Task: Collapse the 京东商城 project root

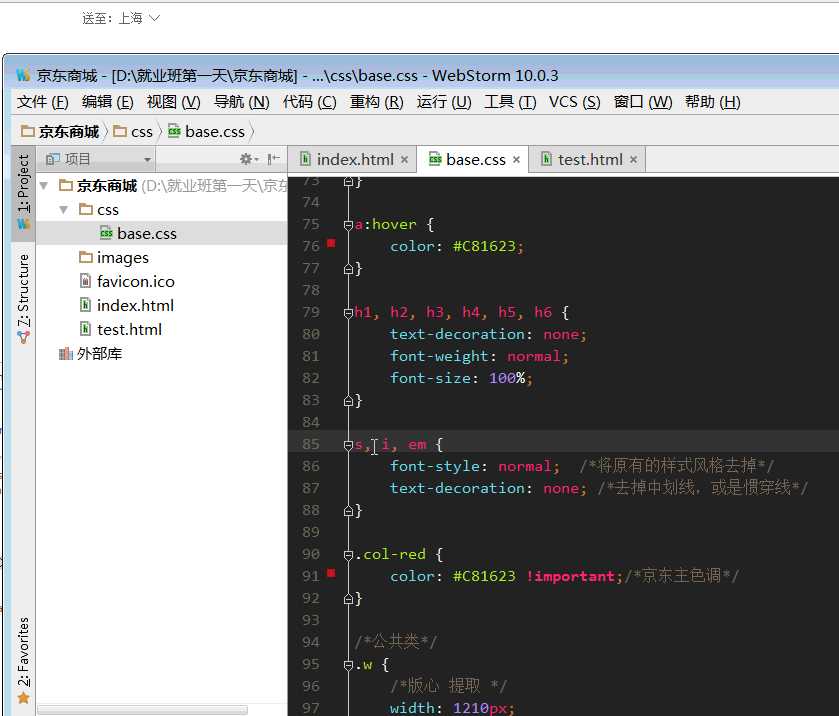Action: point(44,186)
